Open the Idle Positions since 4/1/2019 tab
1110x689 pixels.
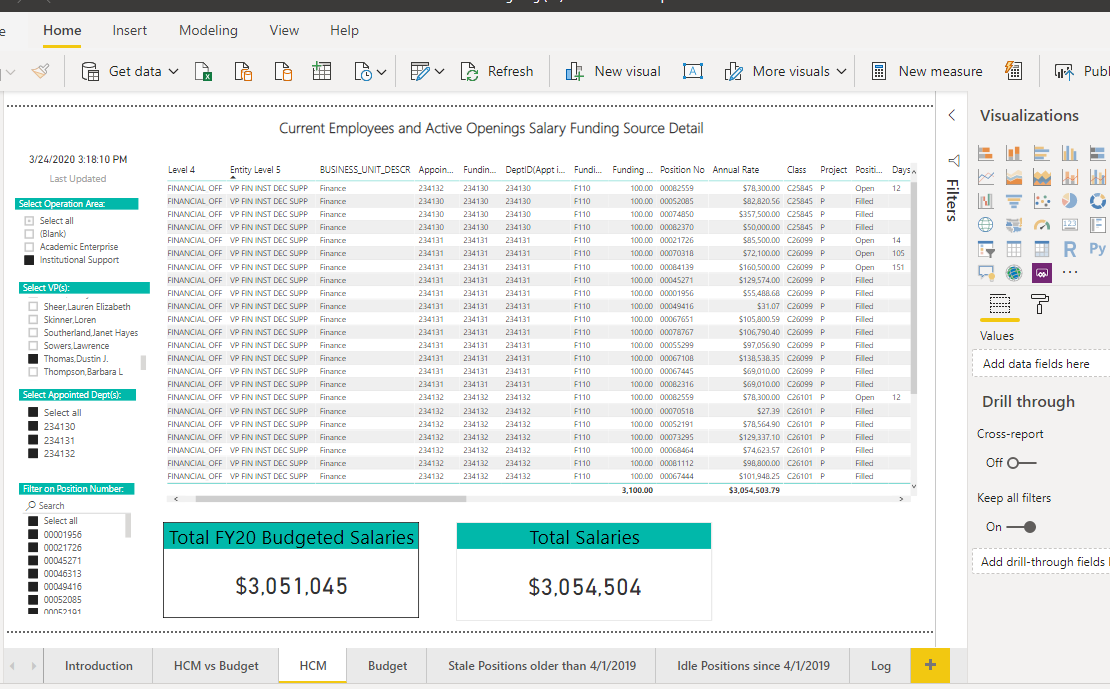(753, 666)
